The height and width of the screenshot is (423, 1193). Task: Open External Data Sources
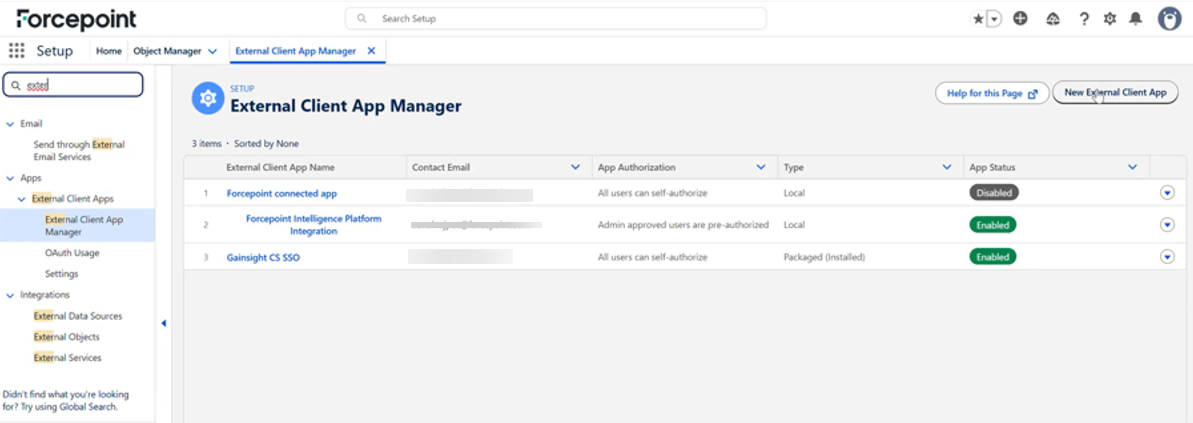coord(78,316)
